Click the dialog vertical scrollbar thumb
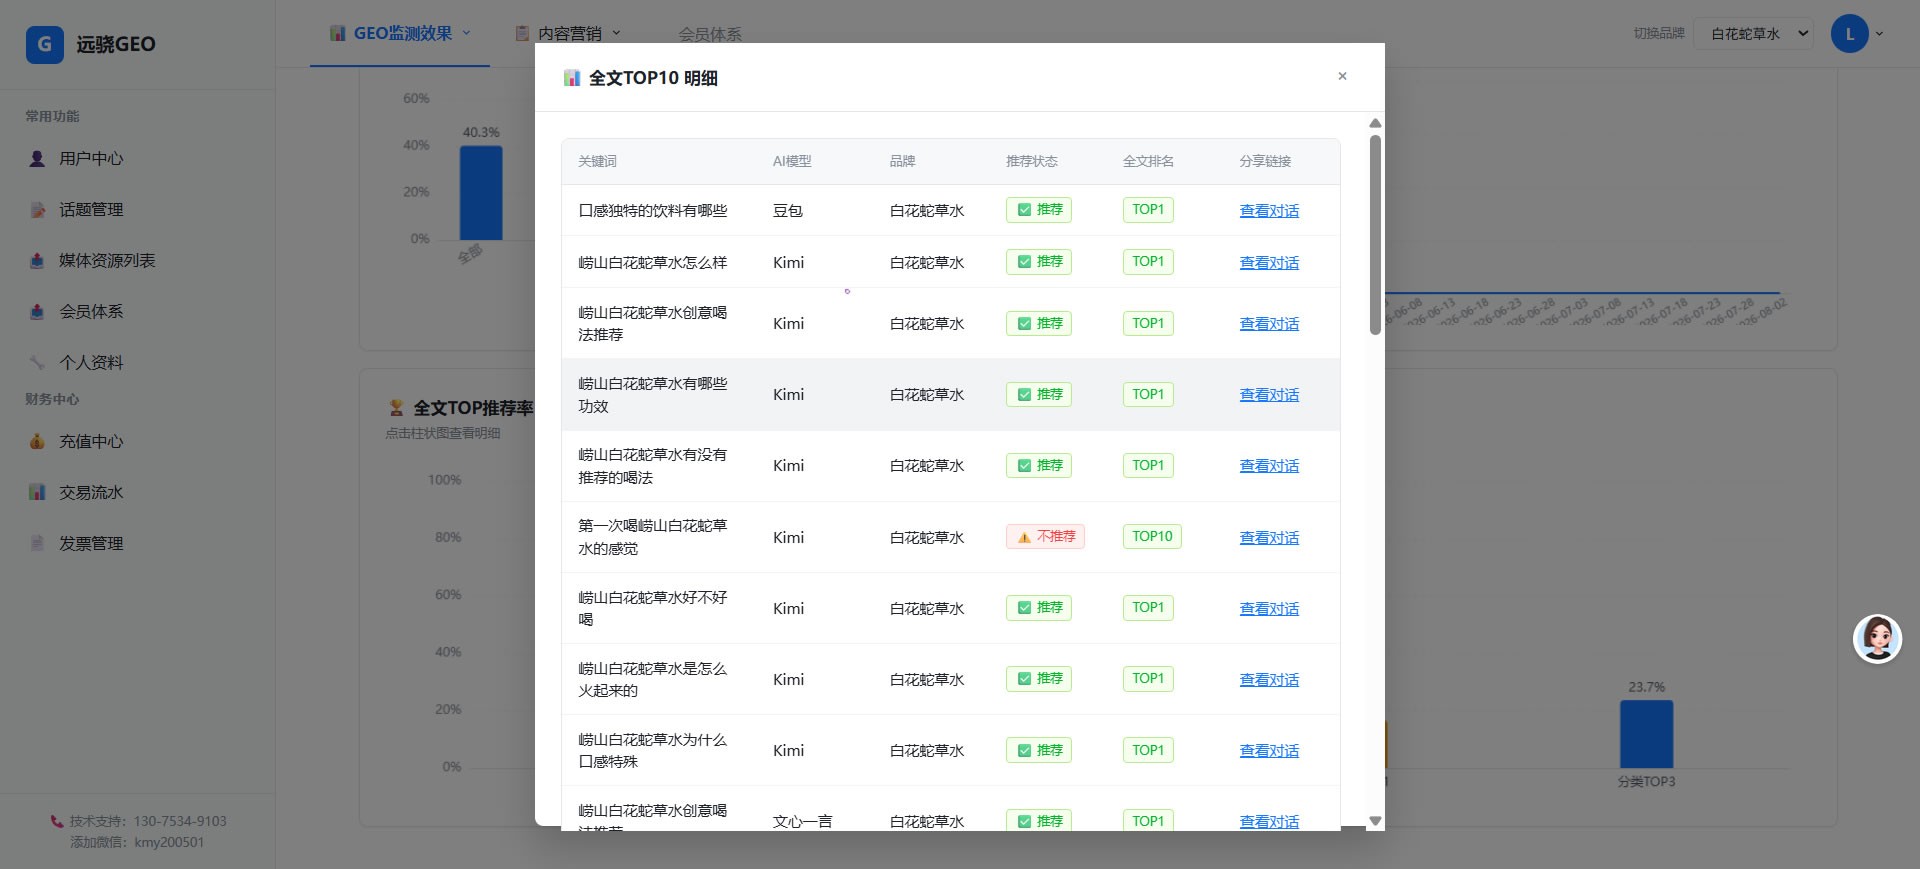Image resolution: width=1920 pixels, height=869 pixels. click(1375, 235)
